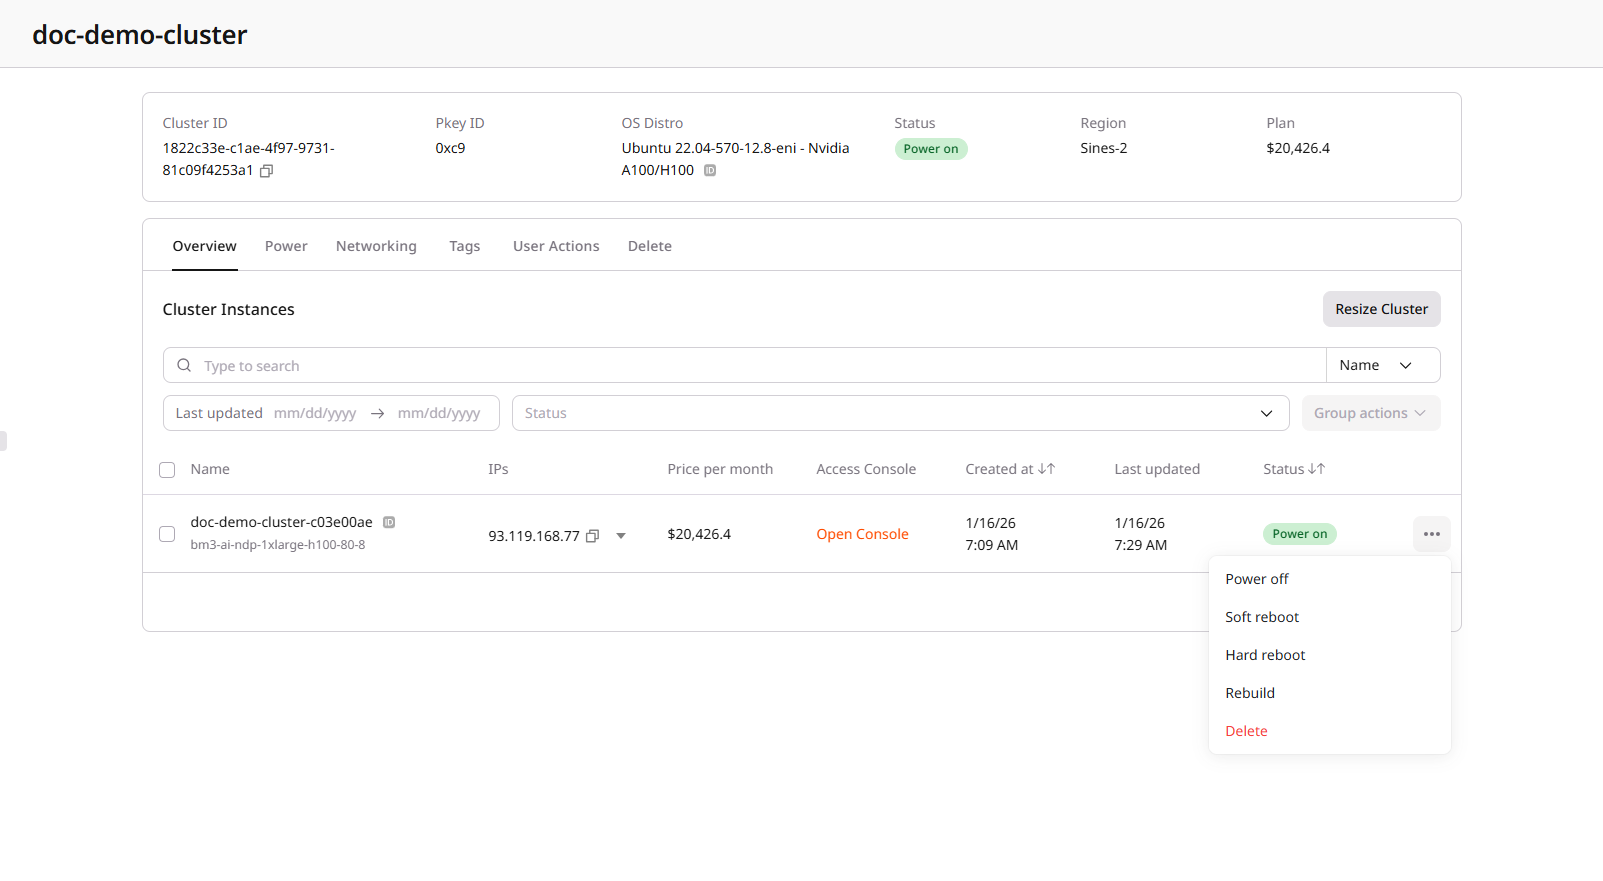Copy IP address 93.119.168.77
Viewport: 1603px width, 881px height.
(x=592, y=536)
